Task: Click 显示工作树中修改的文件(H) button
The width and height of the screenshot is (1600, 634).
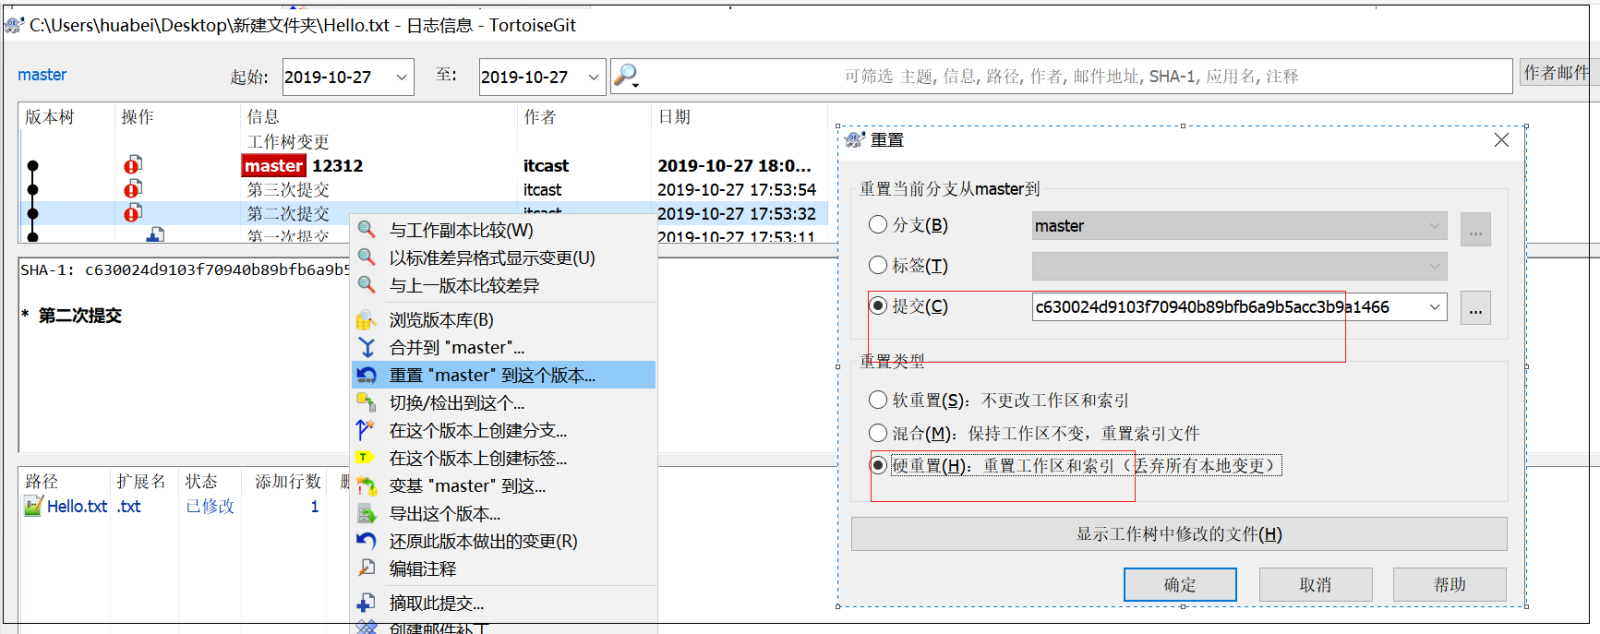Action: [1179, 534]
